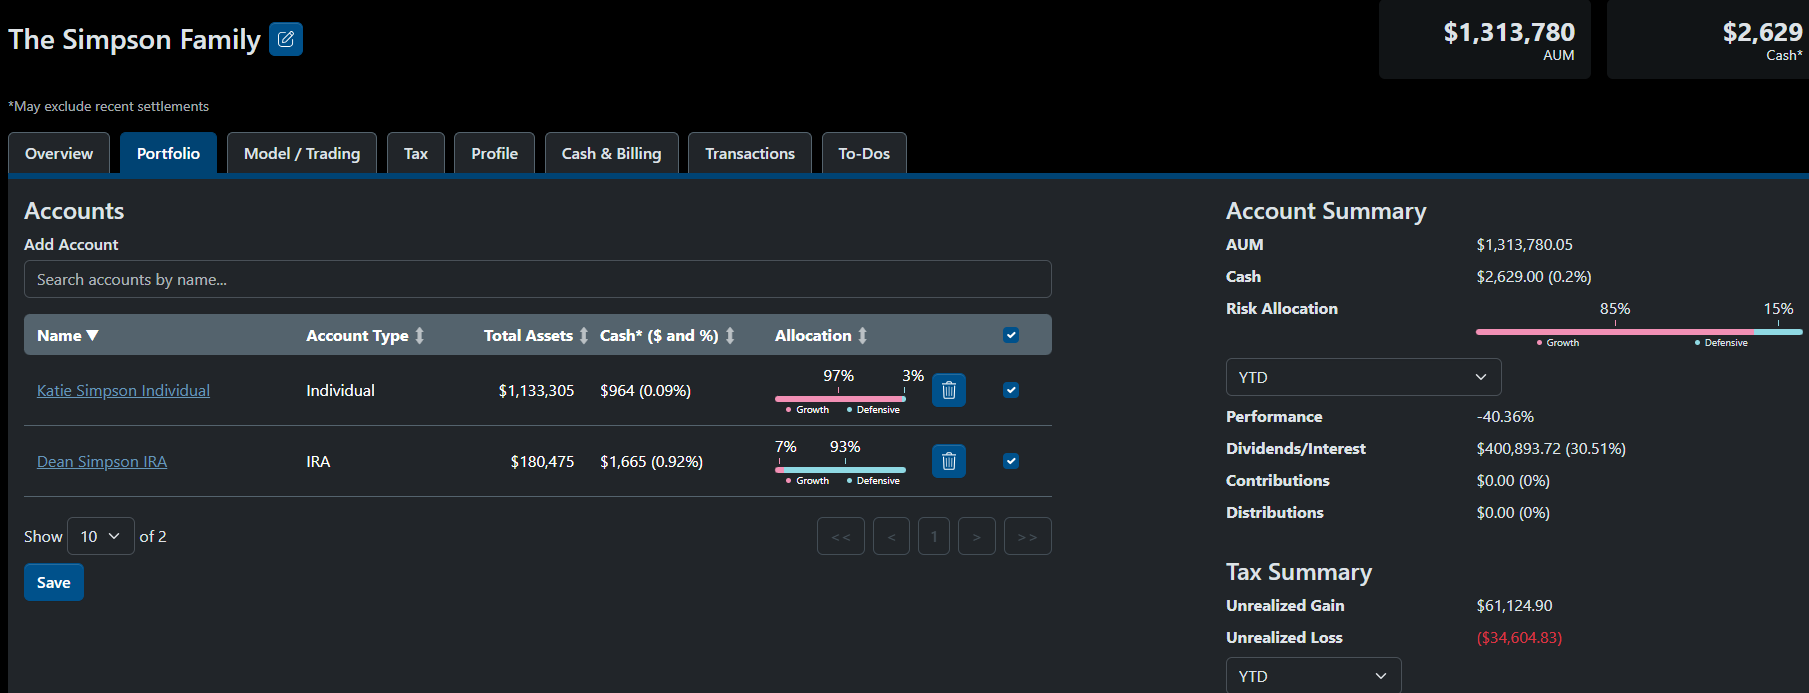Sort by Account Type column
1809x693 pixels.
[419, 336]
